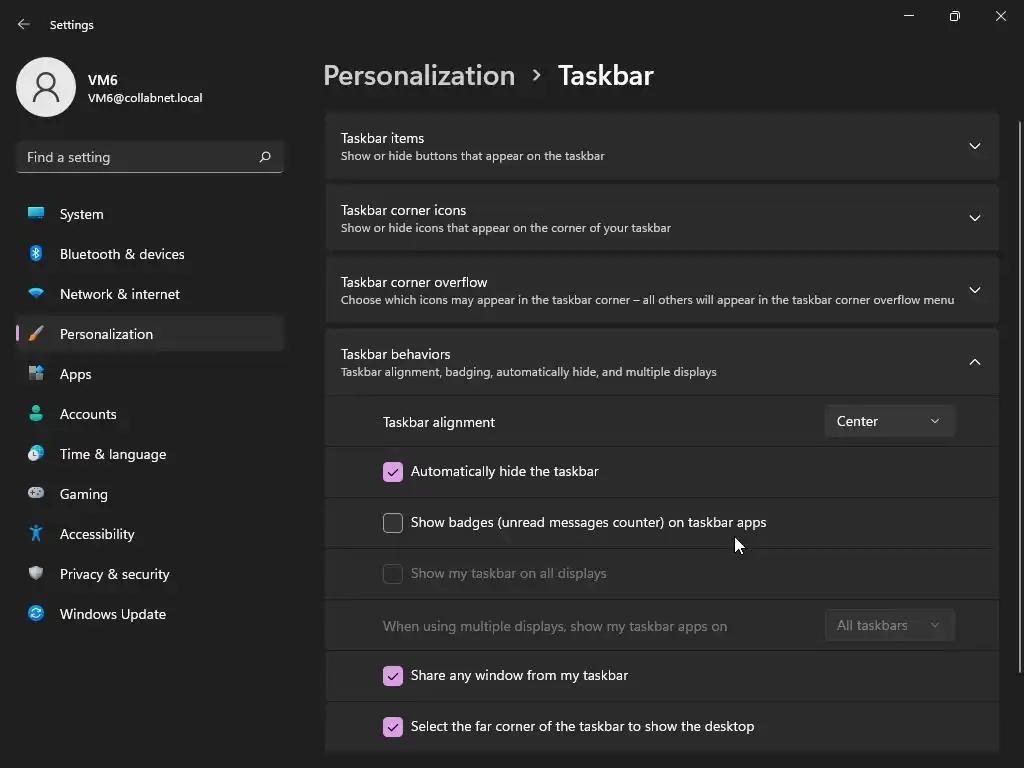Open the Accessibility settings page

(97, 534)
